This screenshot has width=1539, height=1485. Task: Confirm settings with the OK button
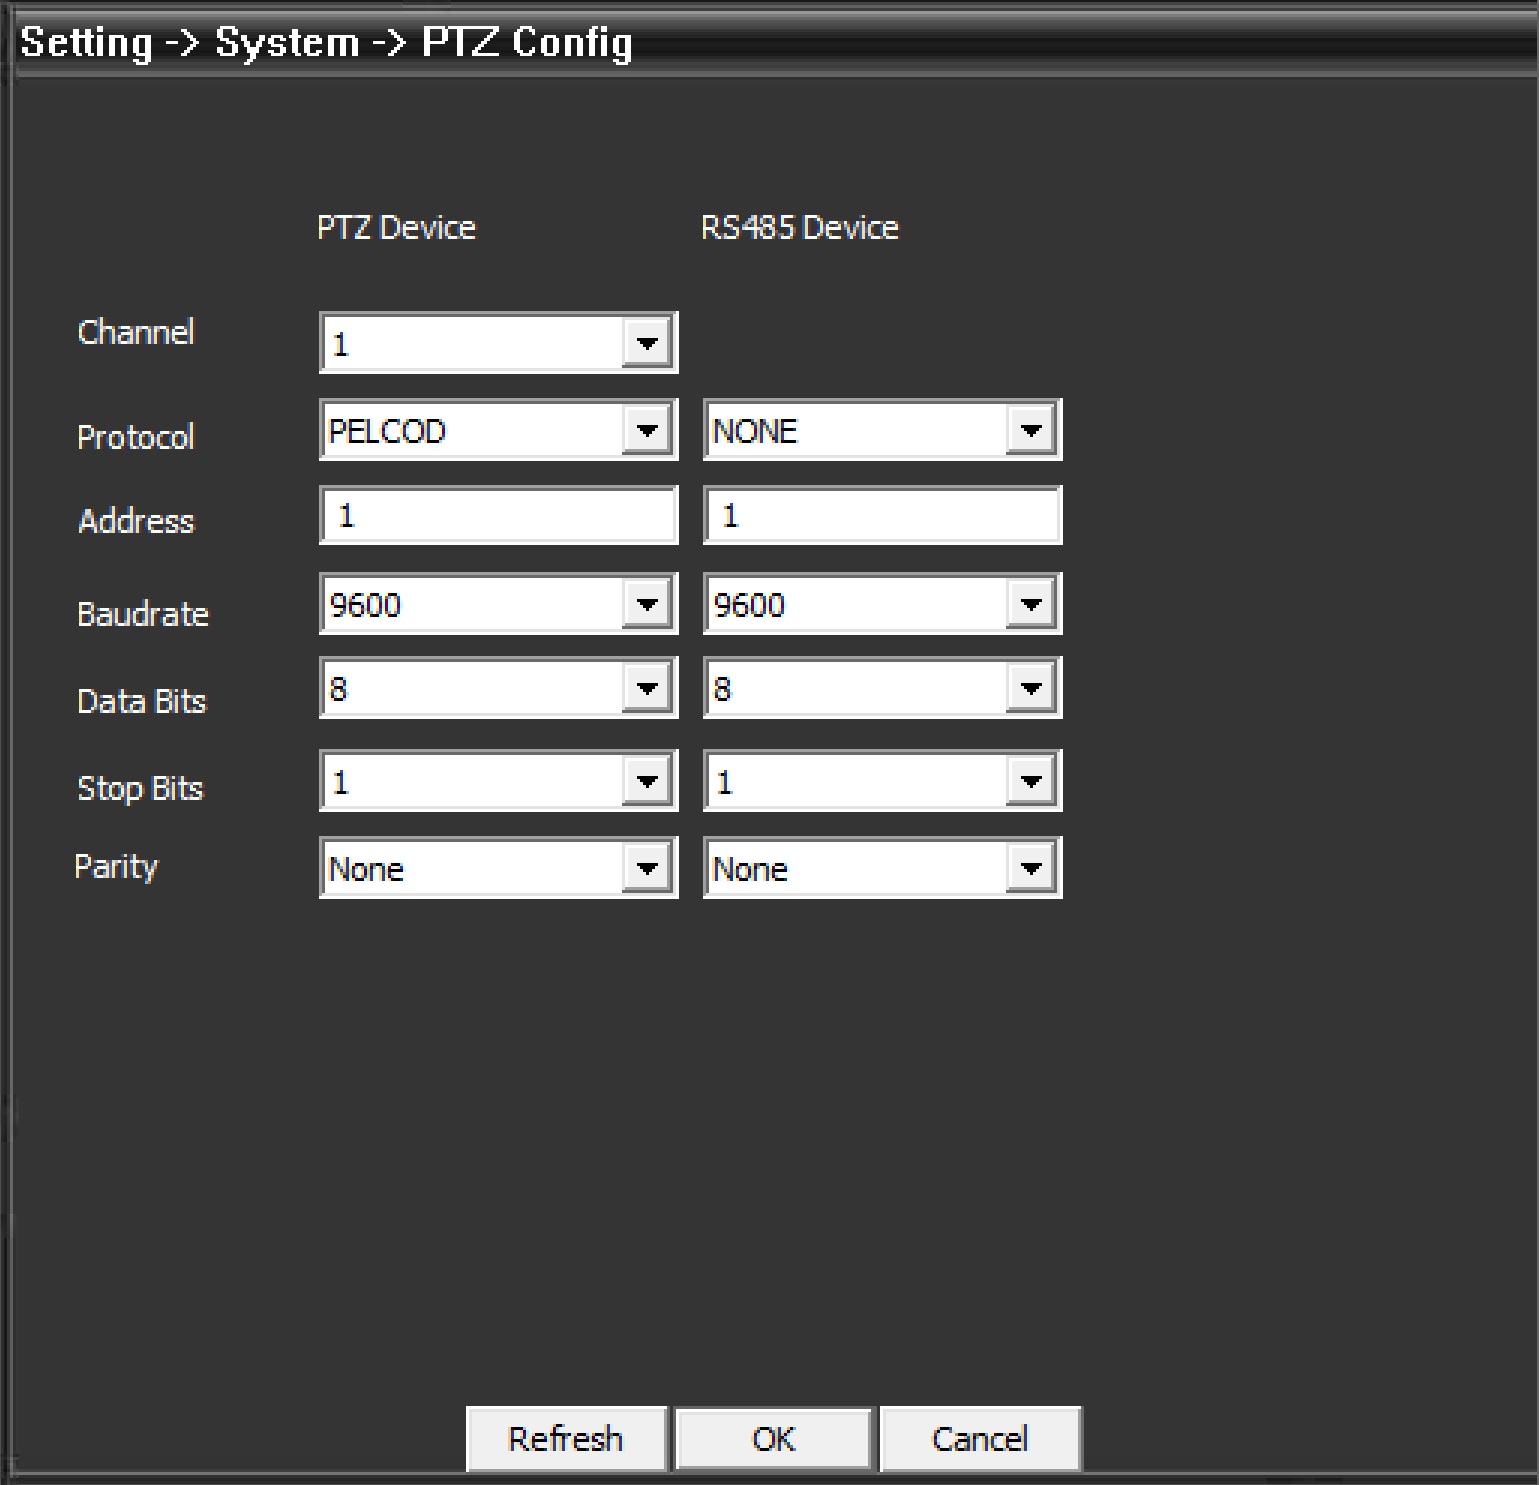pos(773,1439)
